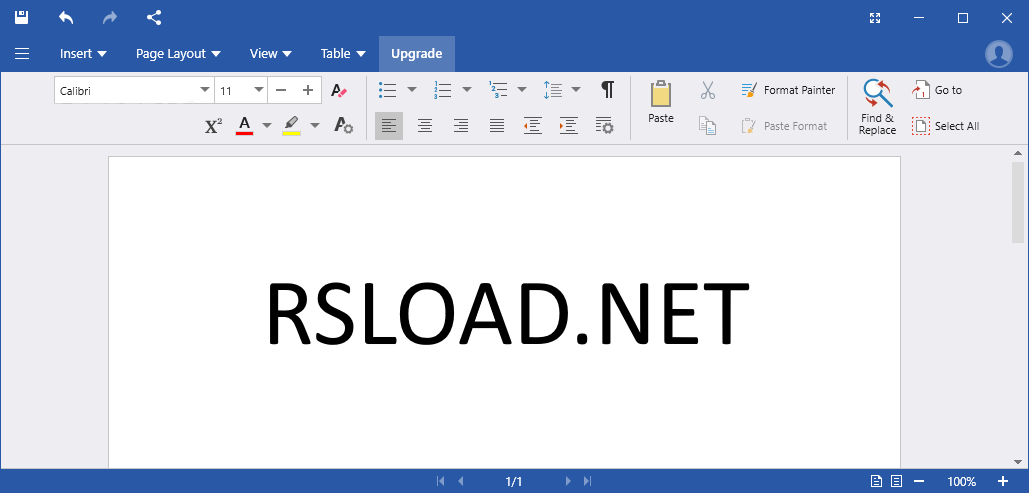Click the Format Painter button
Viewport: 1029px width, 493px height.
pyautogui.click(x=788, y=90)
